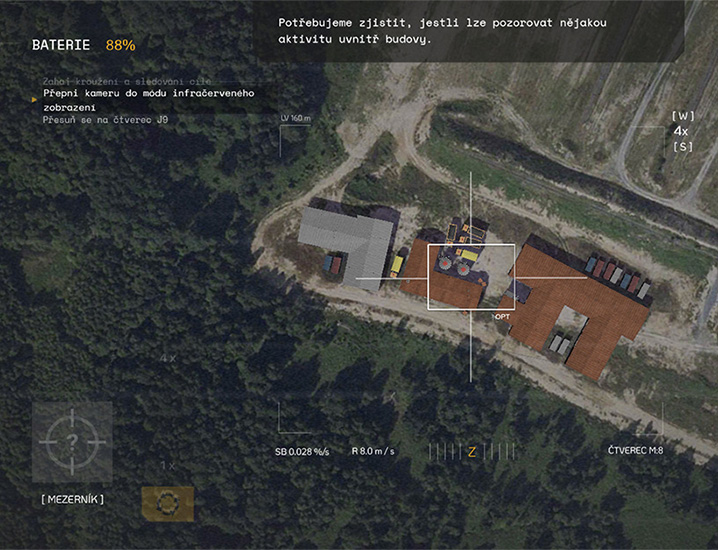The width and height of the screenshot is (718, 550).
Task: Click the LV 160 m altitude readout
Action: [296, 118]
